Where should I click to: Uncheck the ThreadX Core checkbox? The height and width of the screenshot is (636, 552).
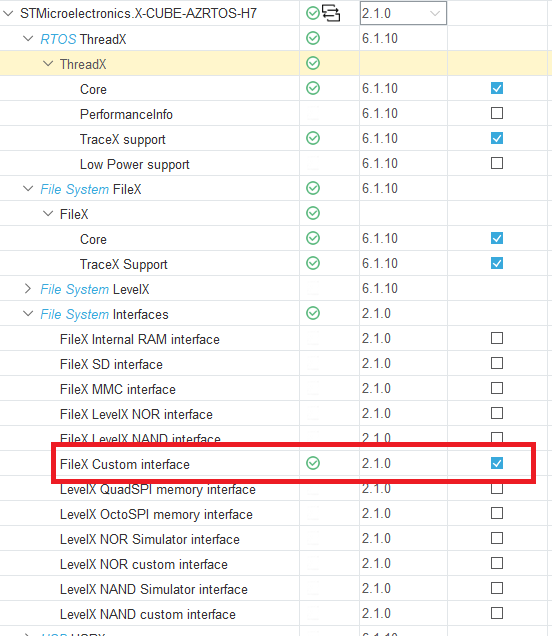497,88
